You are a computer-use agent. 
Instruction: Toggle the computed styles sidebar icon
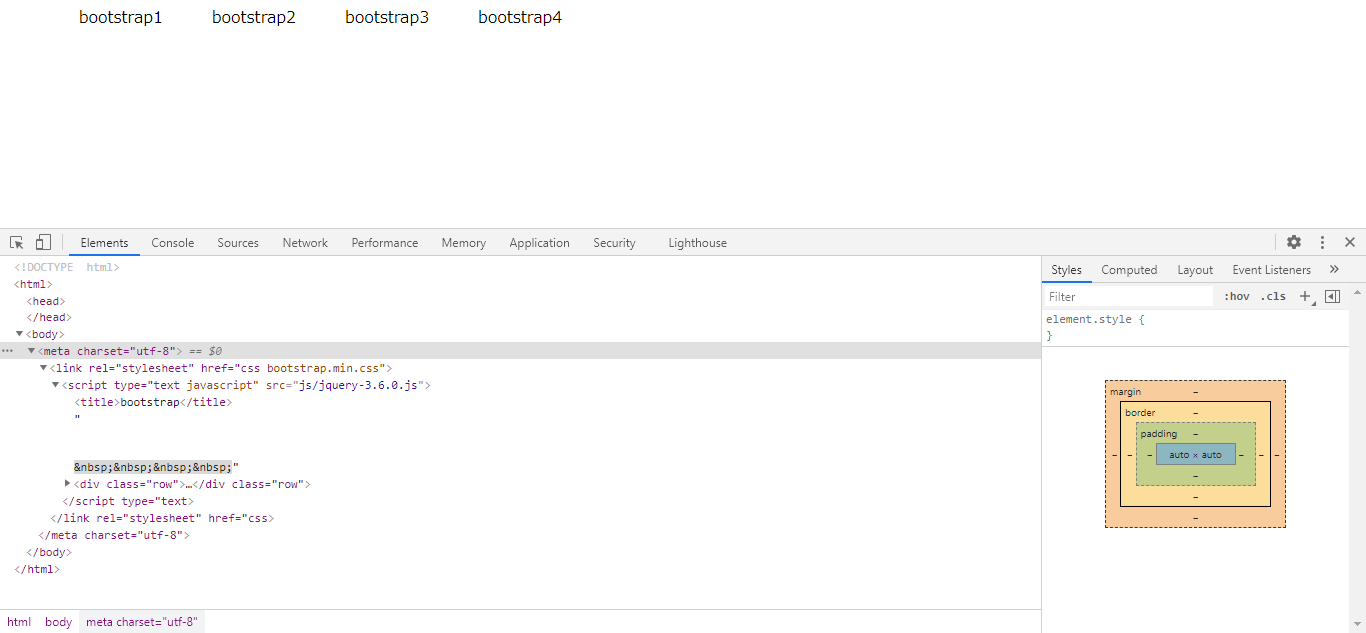pos(1332,296)
